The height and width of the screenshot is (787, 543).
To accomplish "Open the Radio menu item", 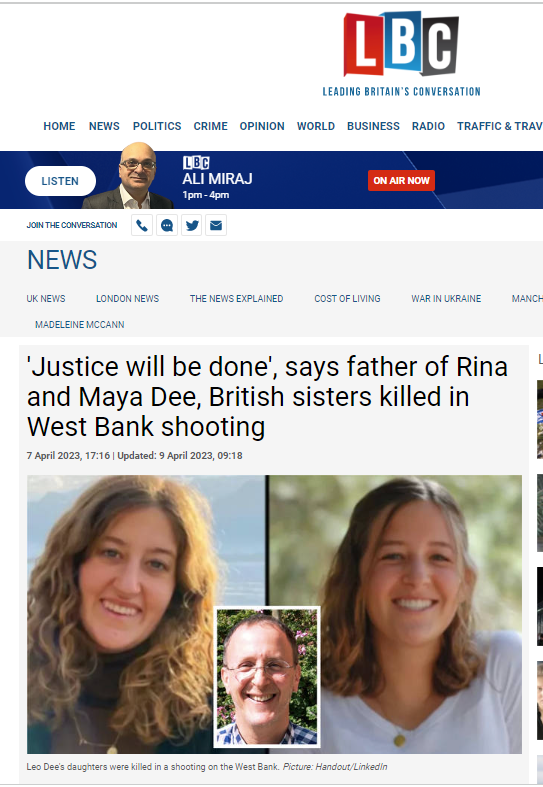I will [x=429, y=126].
